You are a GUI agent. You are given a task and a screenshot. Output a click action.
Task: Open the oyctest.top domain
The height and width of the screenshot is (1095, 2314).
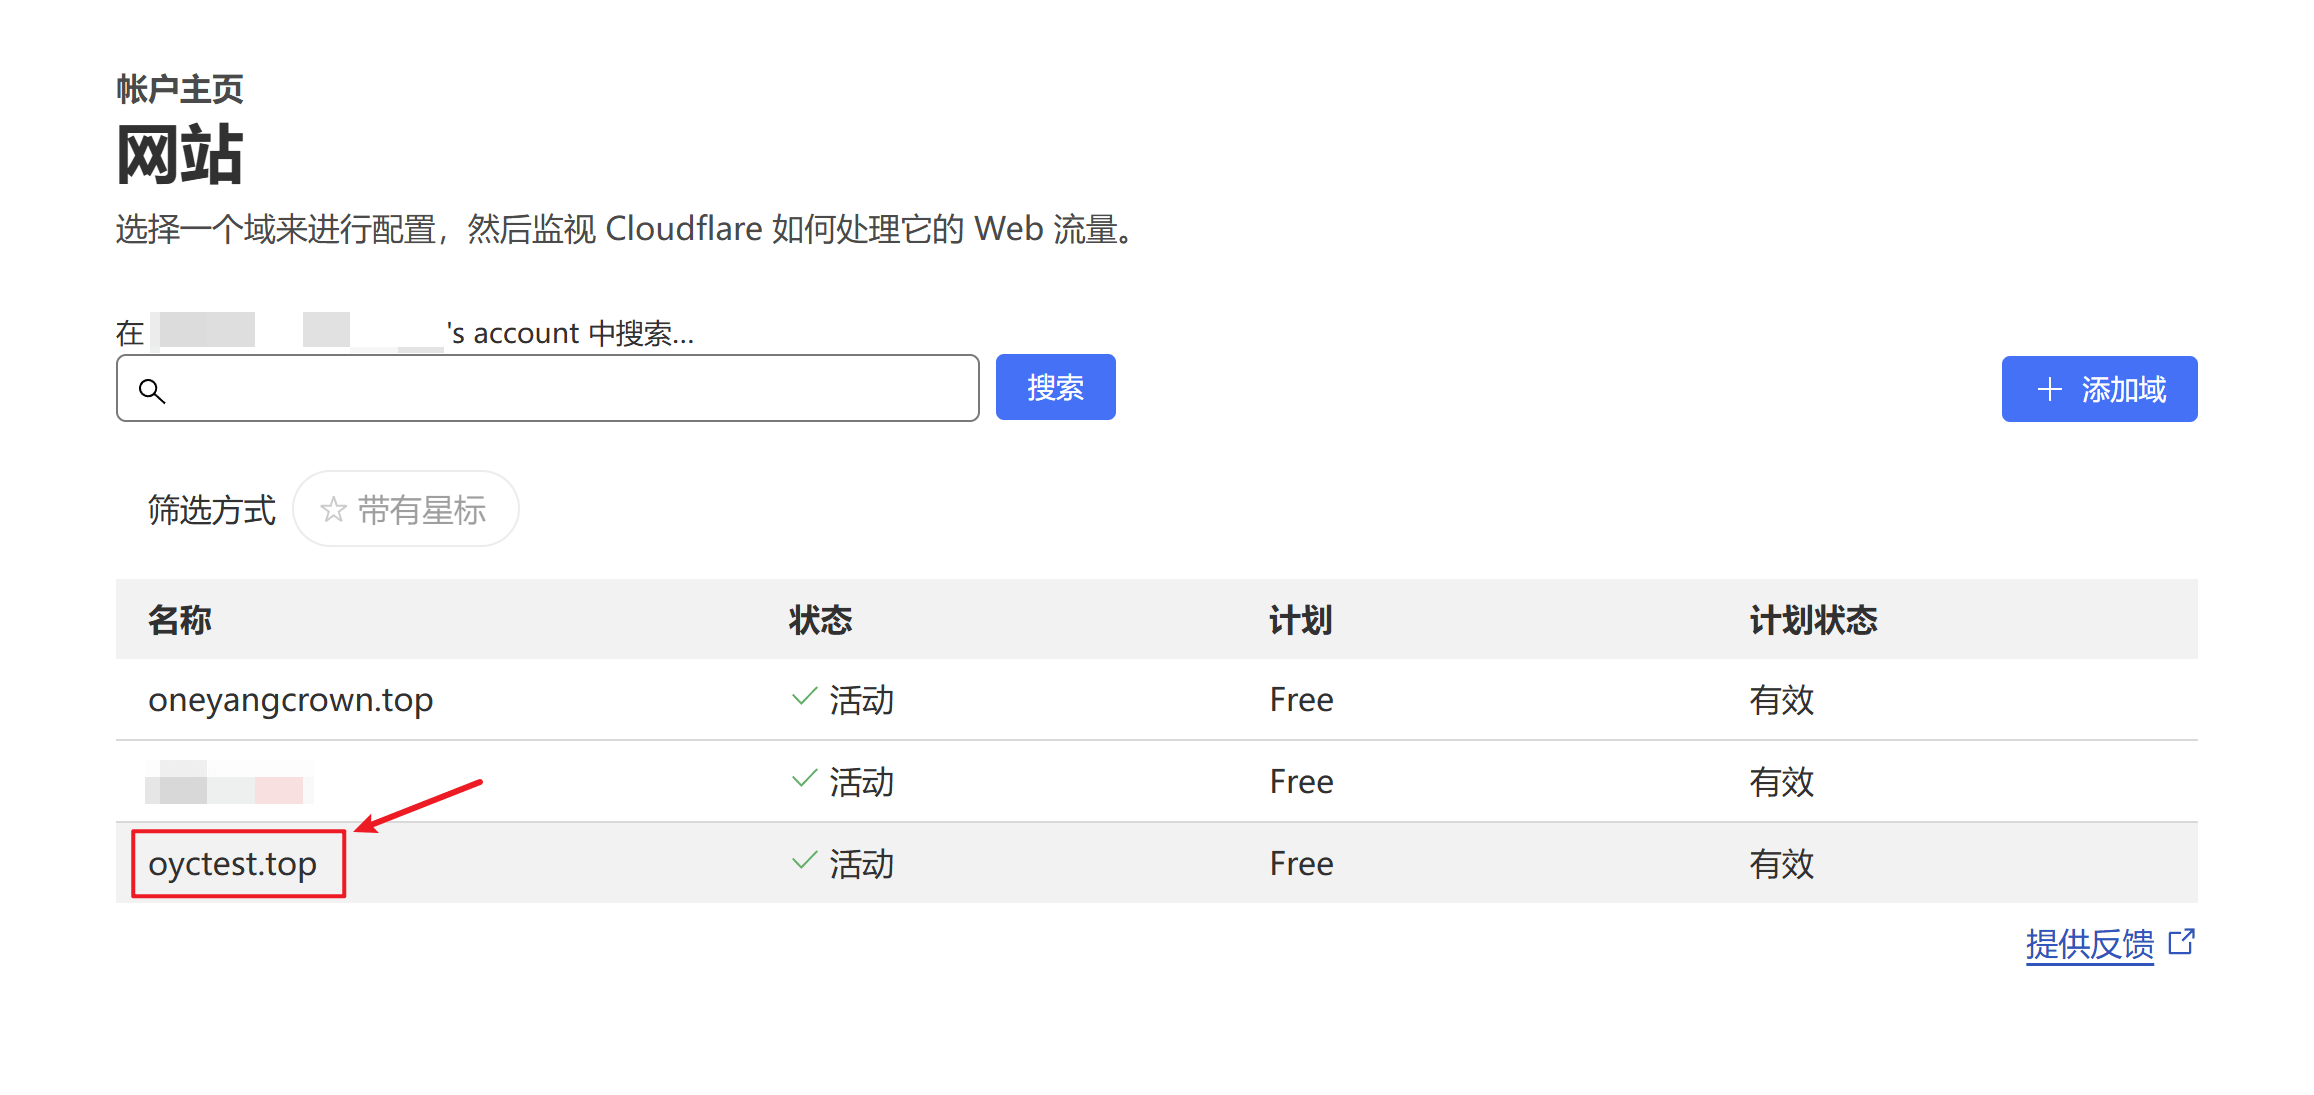[233, 864]
